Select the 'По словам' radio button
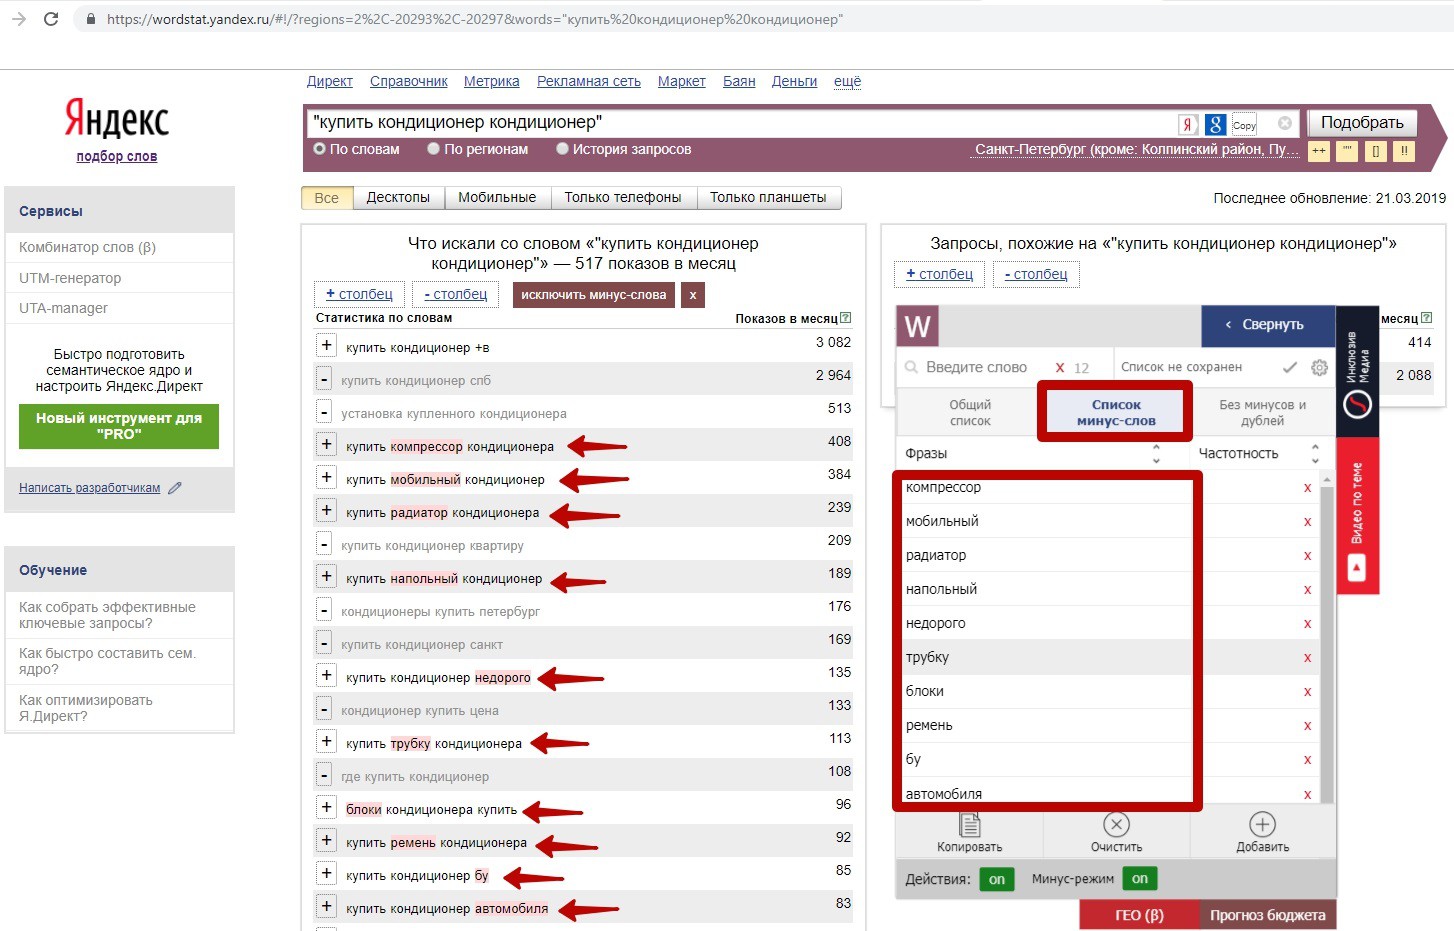The width and height of the screenshot is (1454, 931). (320, 149)
